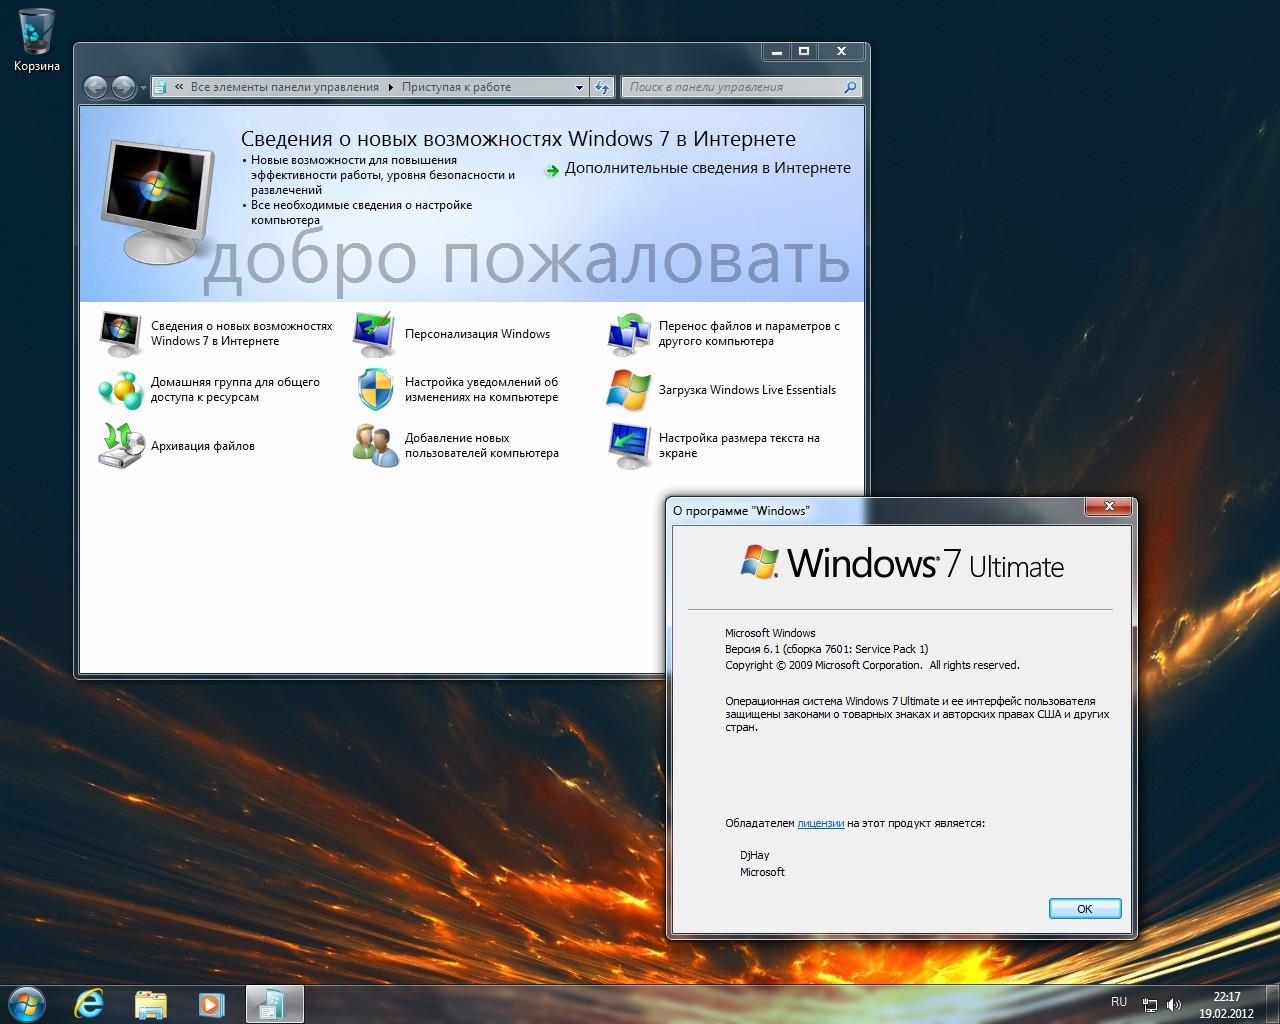
Task: Click the Back arrow in Control Panel
Action: [95, 88]
